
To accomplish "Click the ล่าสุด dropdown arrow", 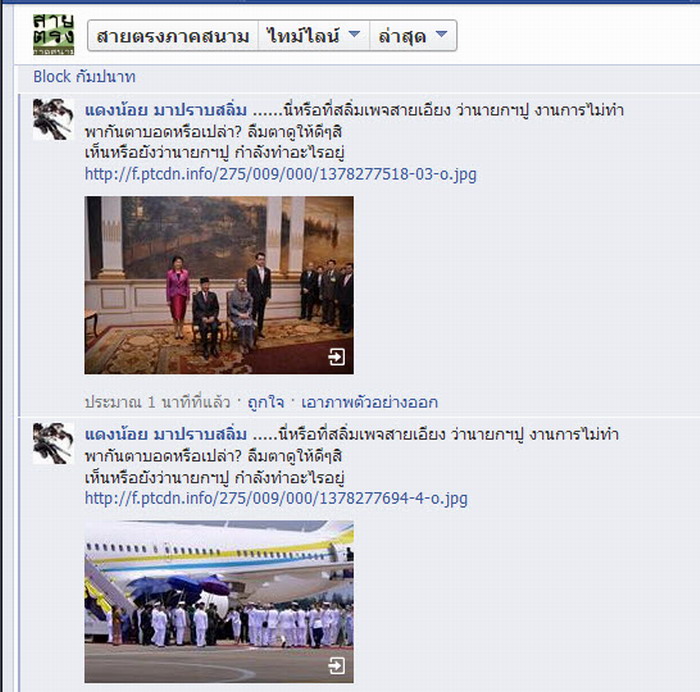I will tap(441, 34).
